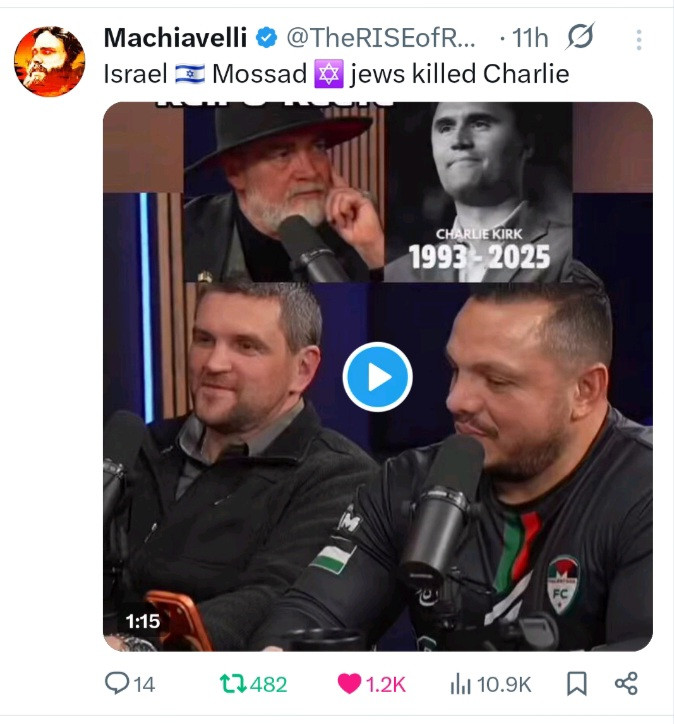Image resolution: width=674 pixels, height=724 pixels.
Task: Open the post via 11h timestamp
Action: [530, 38]
